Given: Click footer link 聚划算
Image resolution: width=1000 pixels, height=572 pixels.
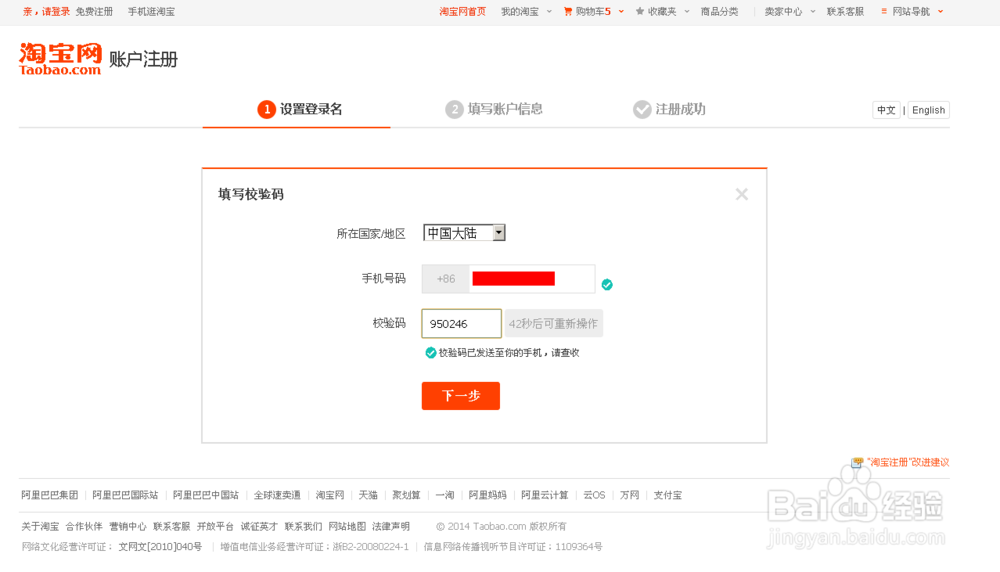Looking at the screenshot, I should point(406,495).
